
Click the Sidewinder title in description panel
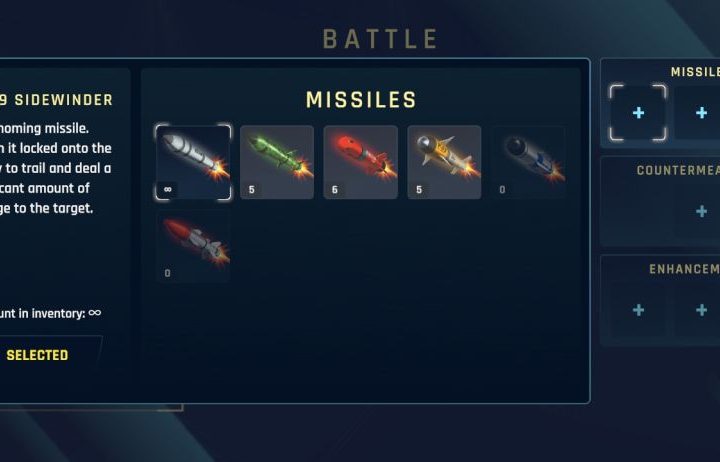(x=56, y=100)
